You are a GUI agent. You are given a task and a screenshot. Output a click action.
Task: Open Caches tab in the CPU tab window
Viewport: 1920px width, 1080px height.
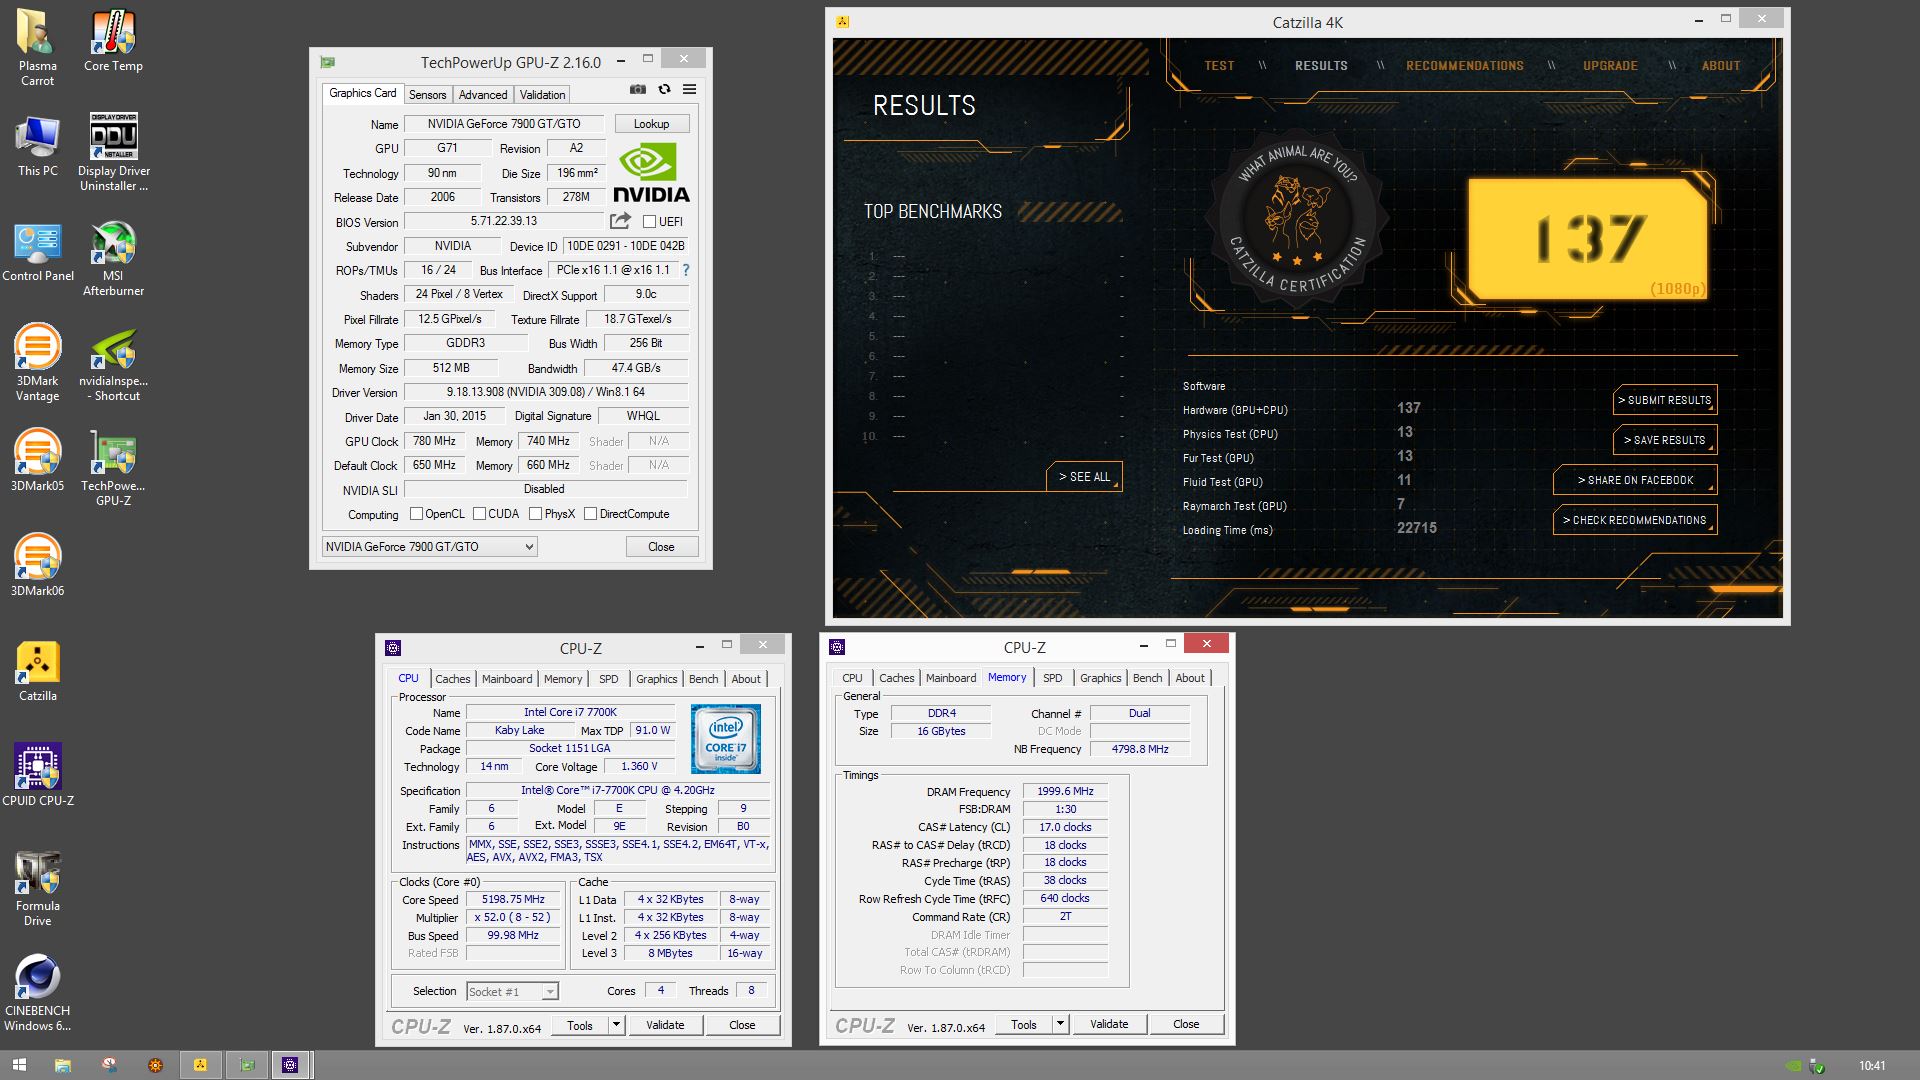point(452,679)
